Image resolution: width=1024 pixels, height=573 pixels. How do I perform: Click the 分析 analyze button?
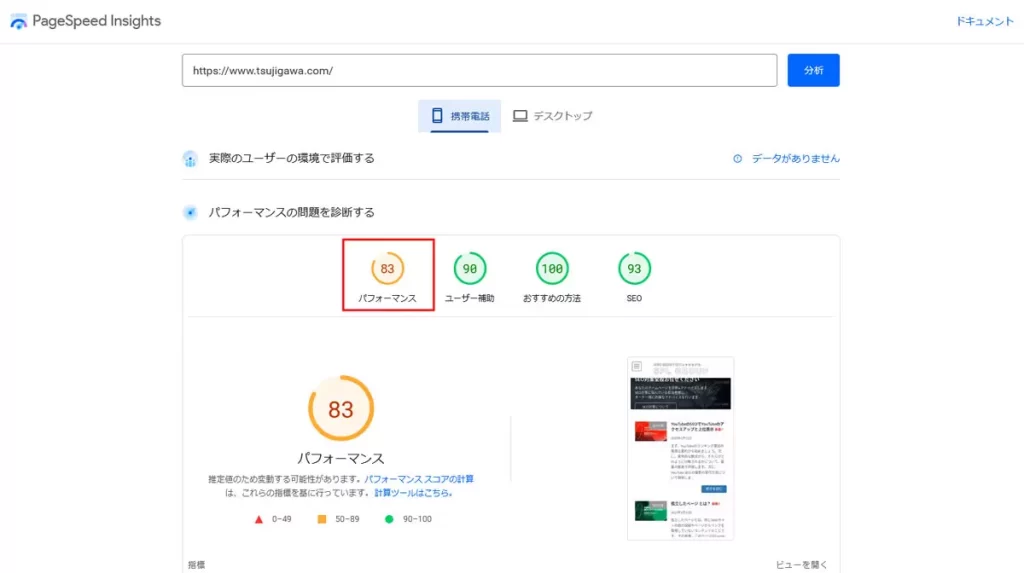pos(813,71)
